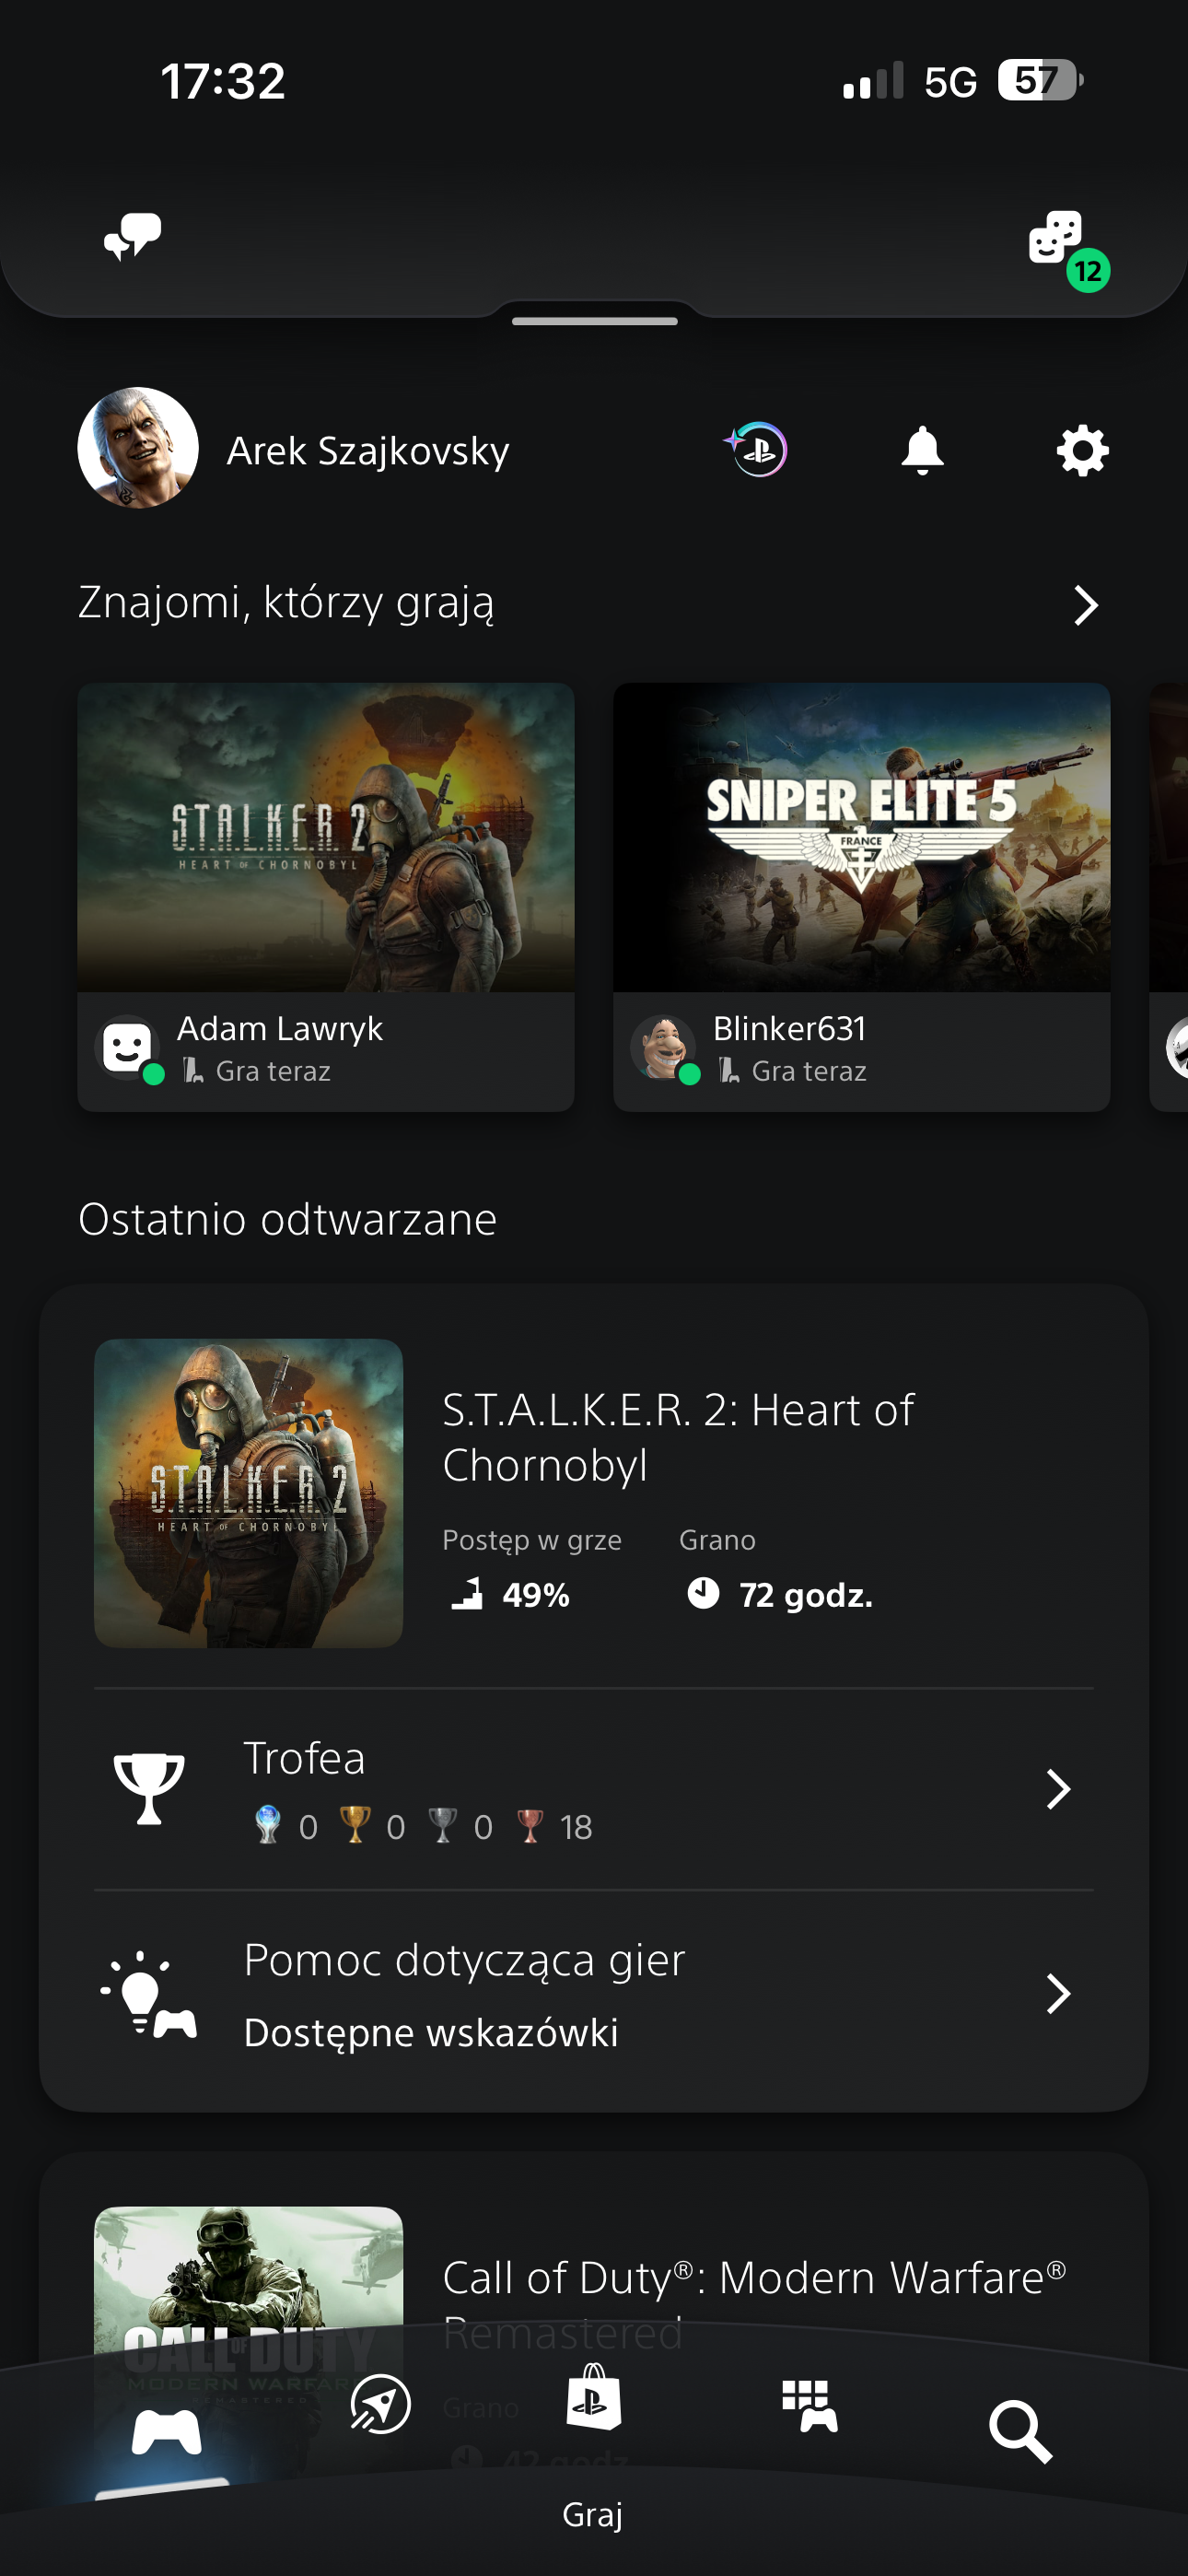Open Adam Lawryk's S.T.A.L.K.E.R. 2 card
The width and height of the screenshot is (1188, 2576).
click(326, 896)
